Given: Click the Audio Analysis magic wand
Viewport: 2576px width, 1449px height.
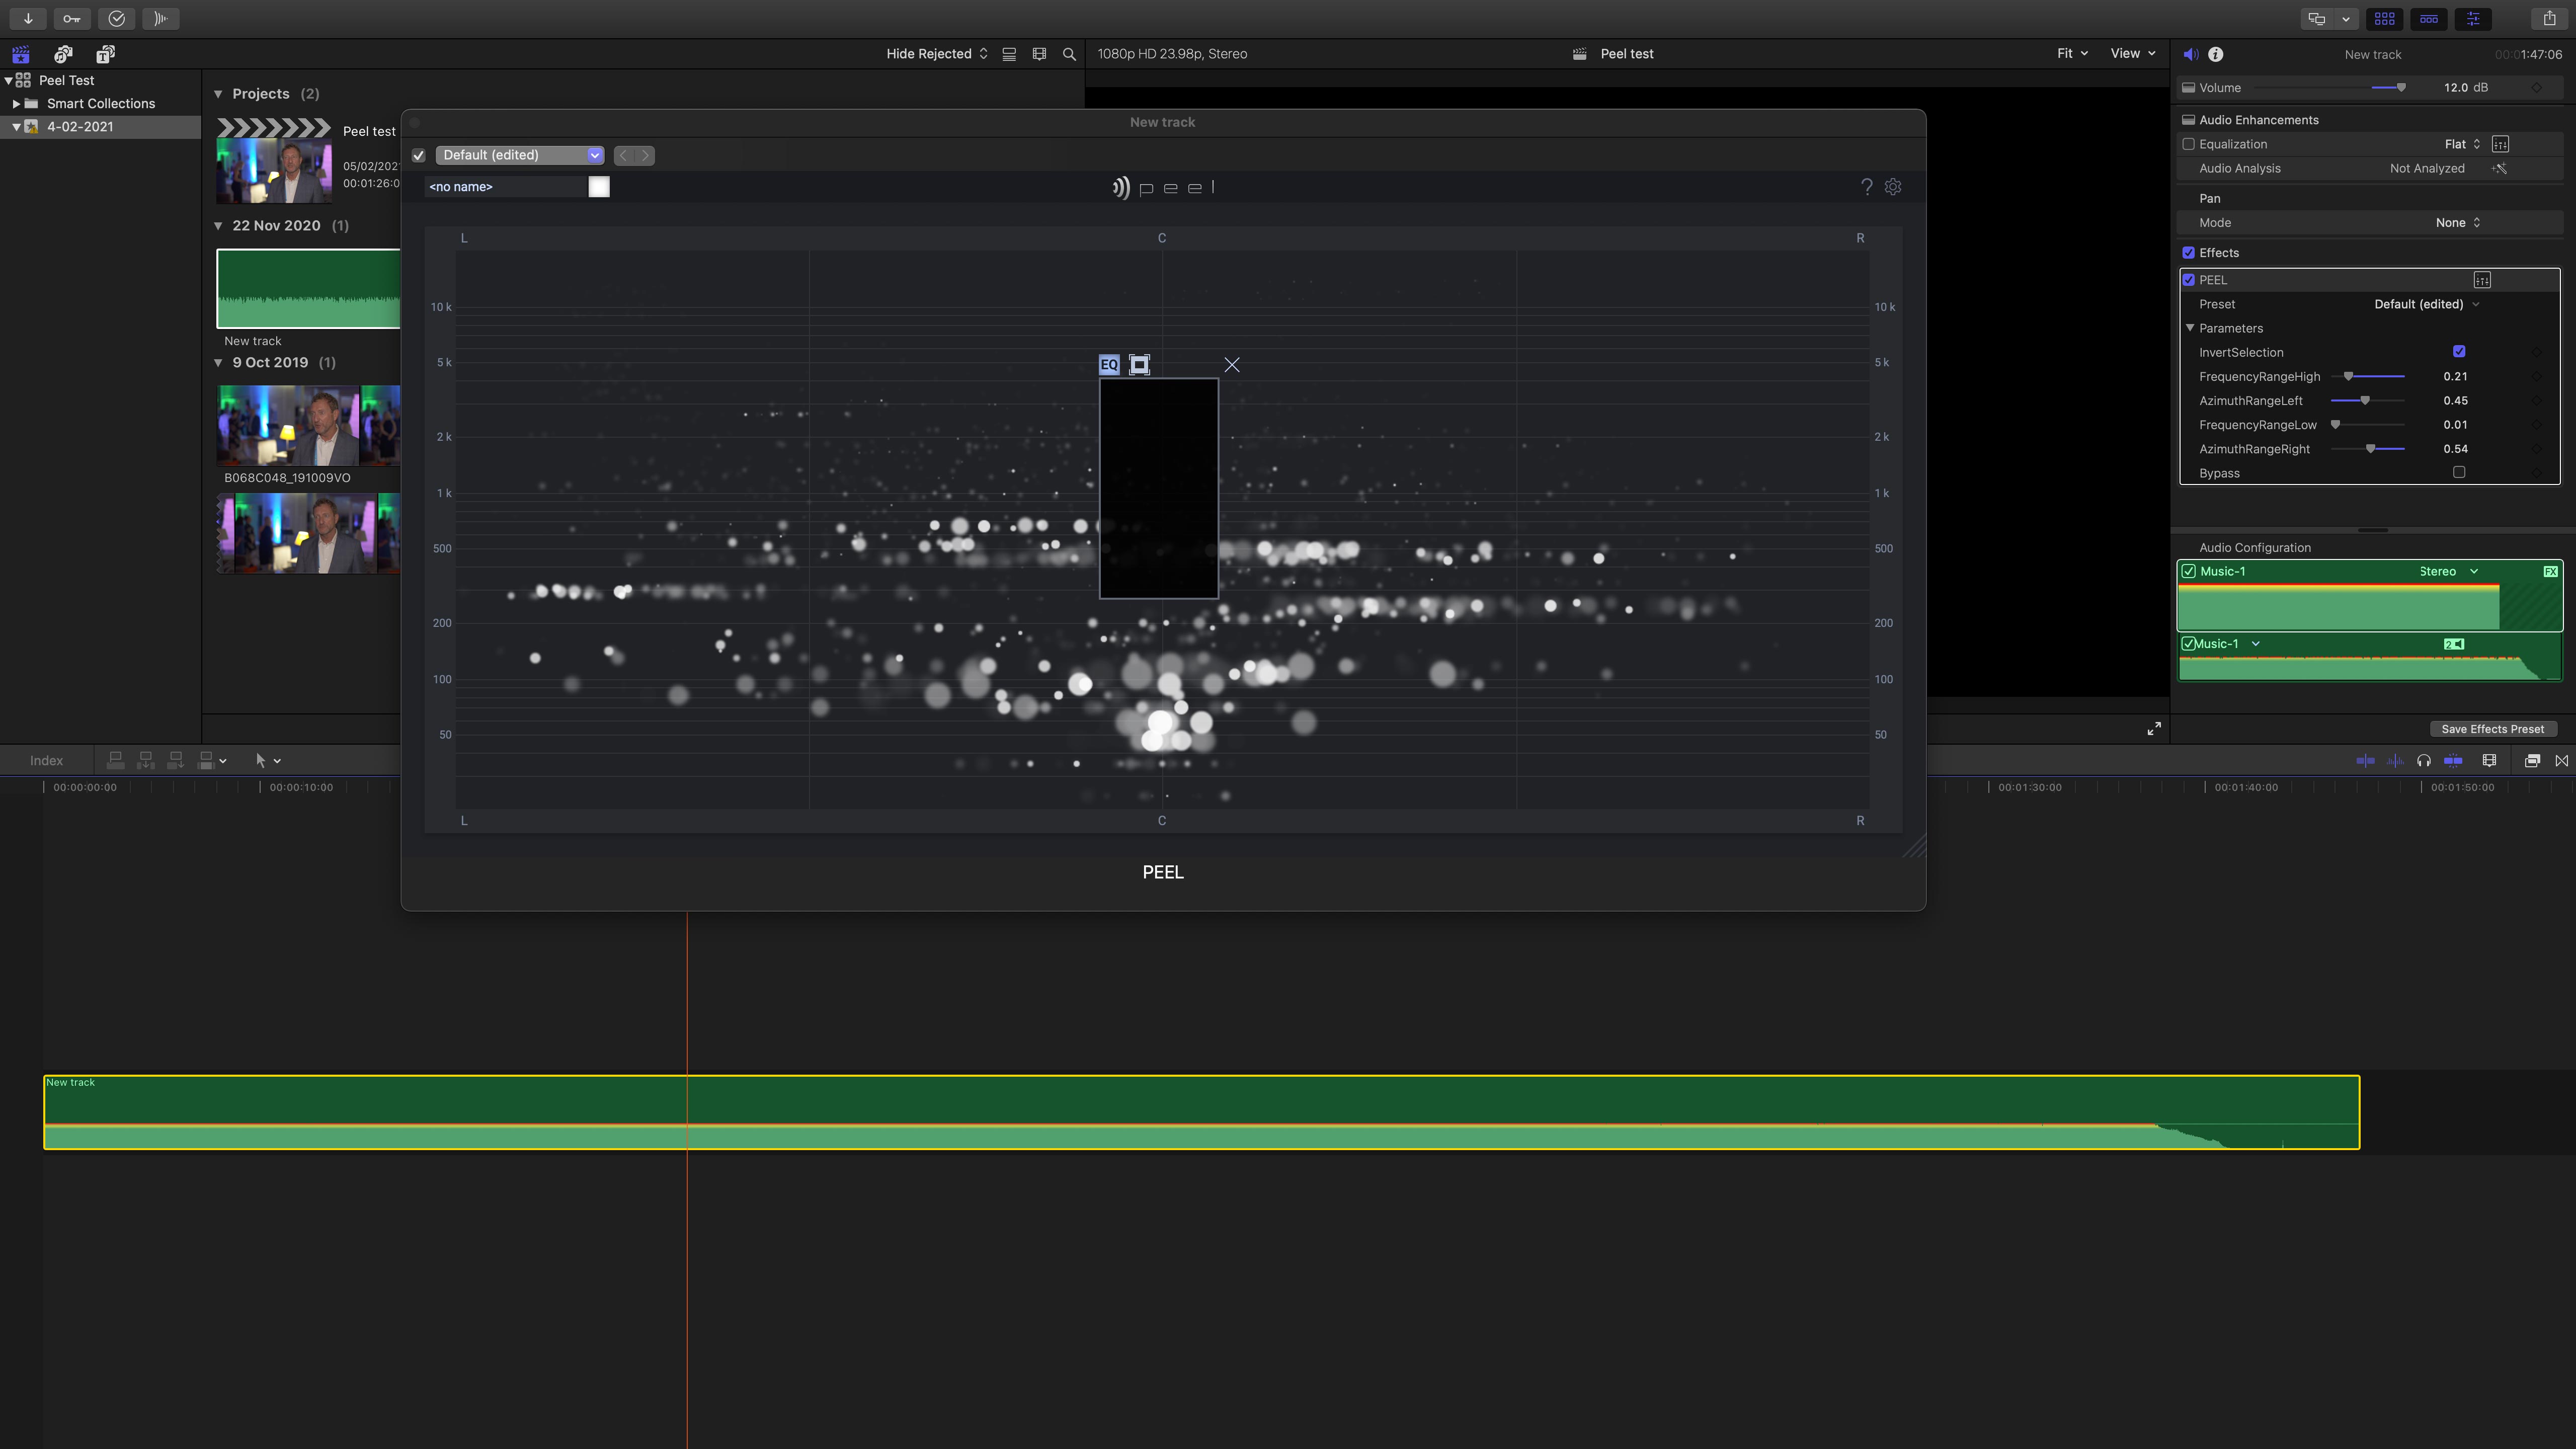Looking at the screenshot, I should point(2500,168).
